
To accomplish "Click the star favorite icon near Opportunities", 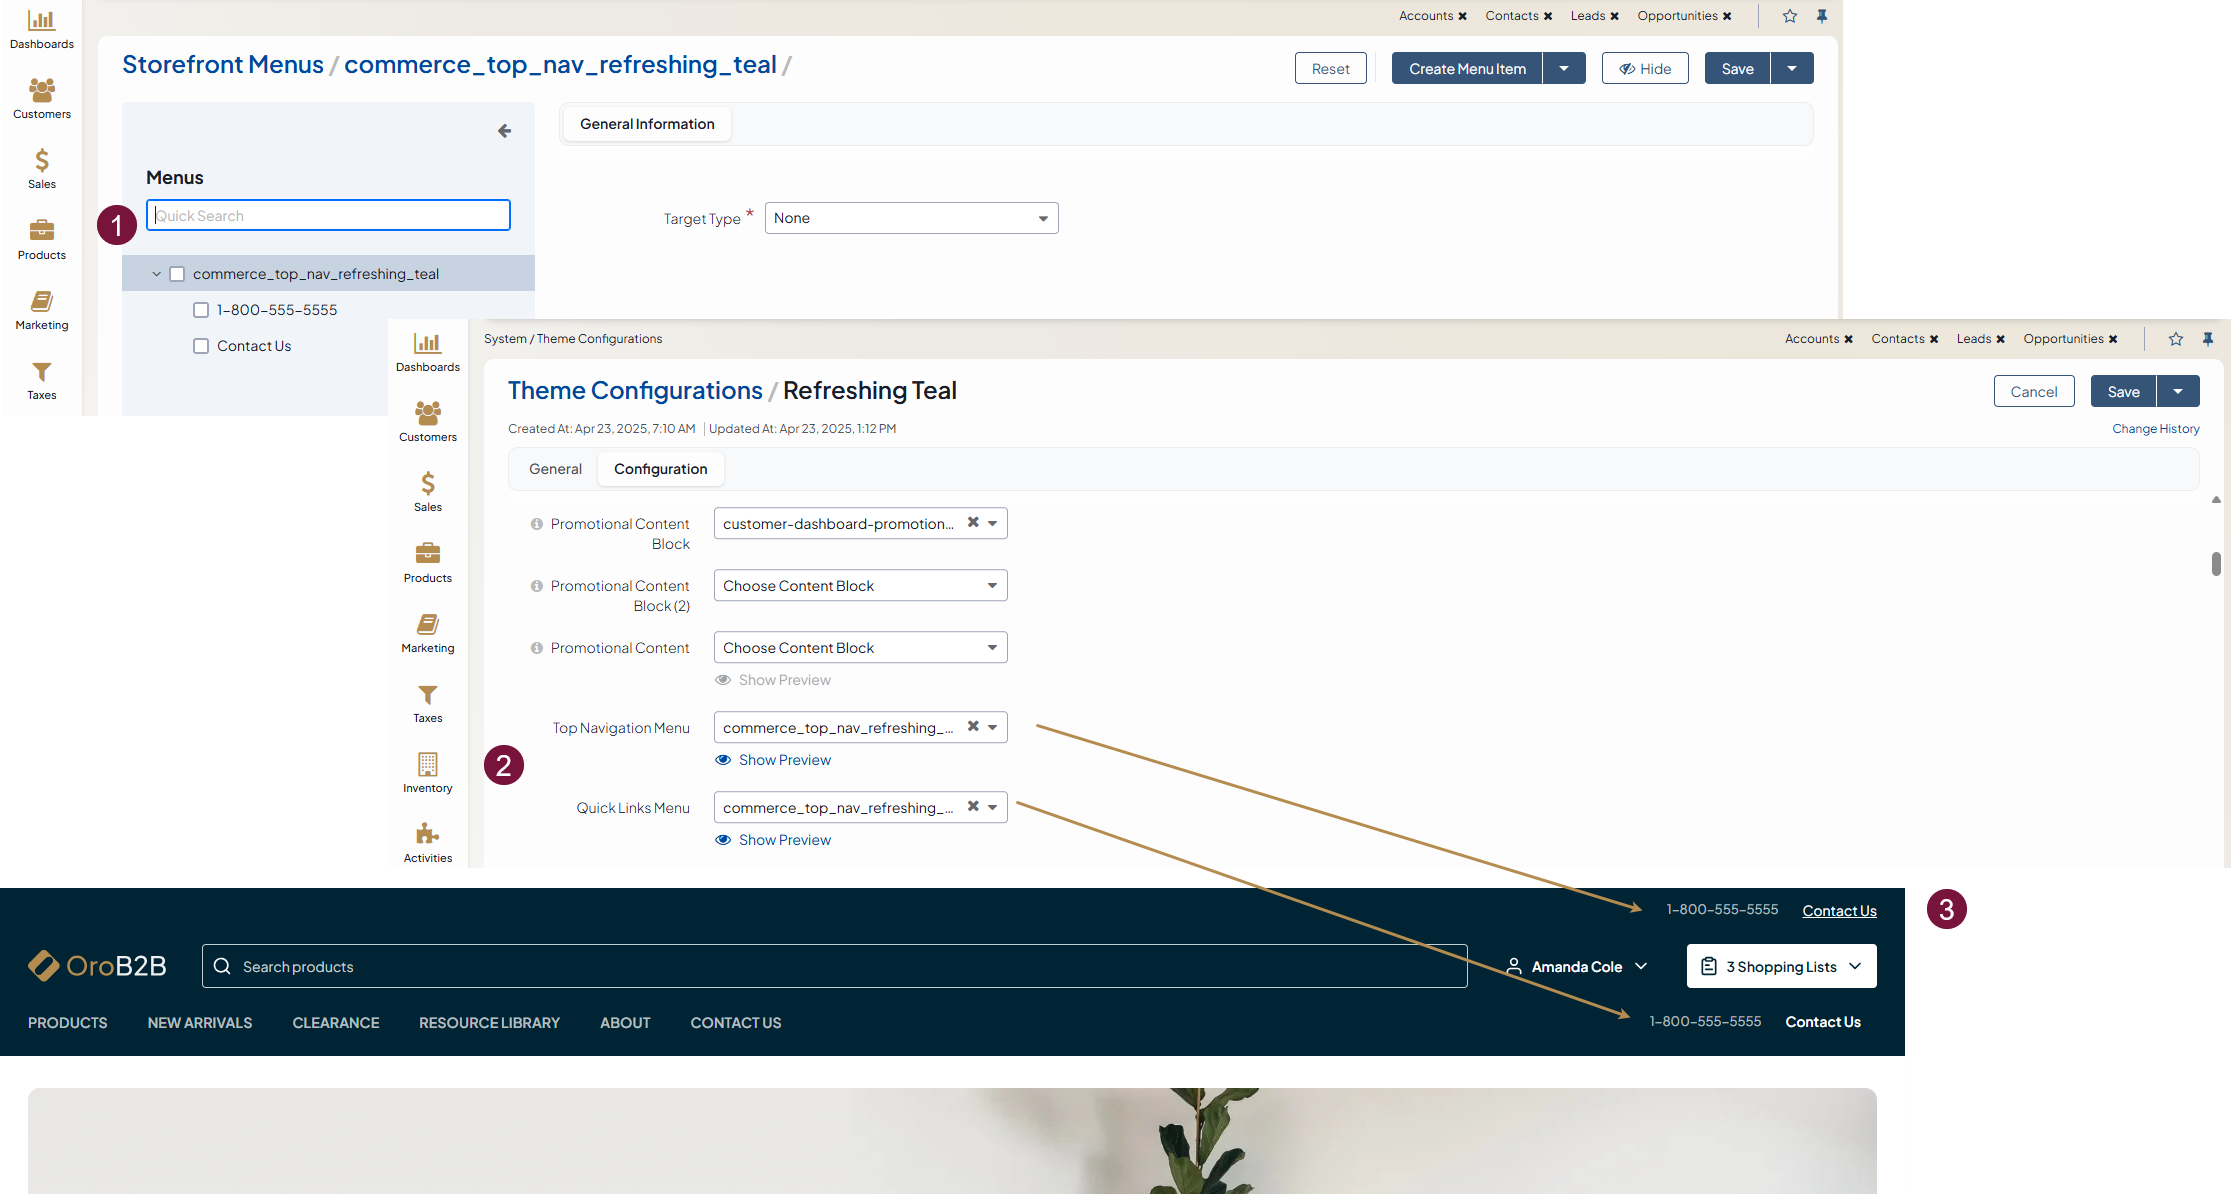I will [1789, 16].
